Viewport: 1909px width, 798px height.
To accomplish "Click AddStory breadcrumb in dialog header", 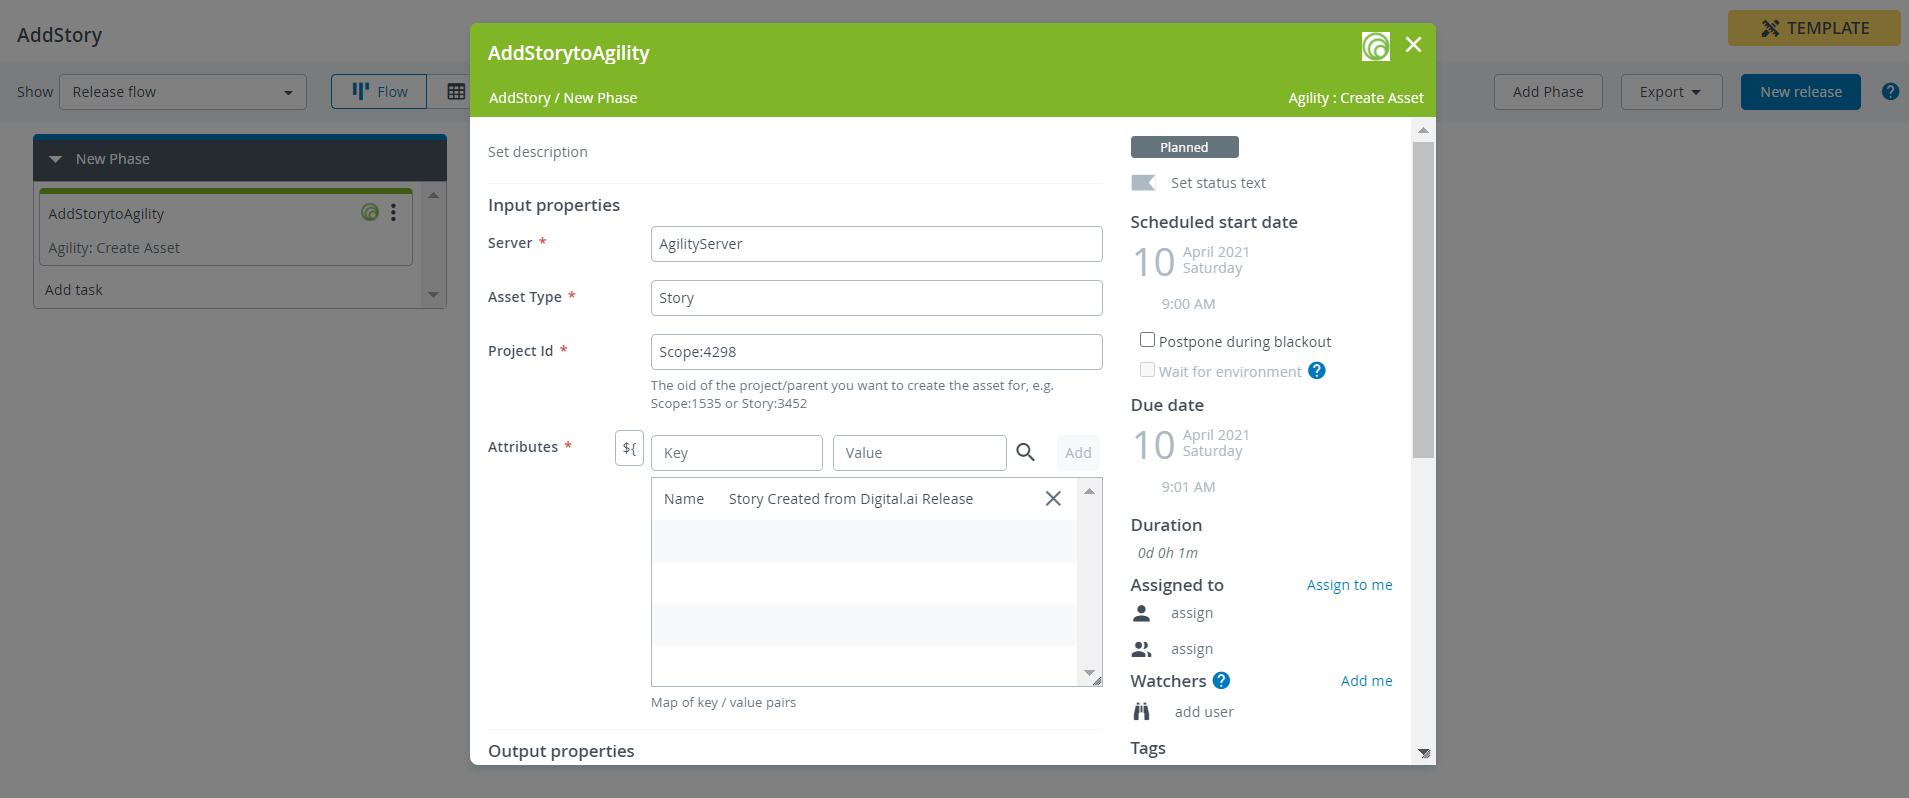I will (519, 98).
